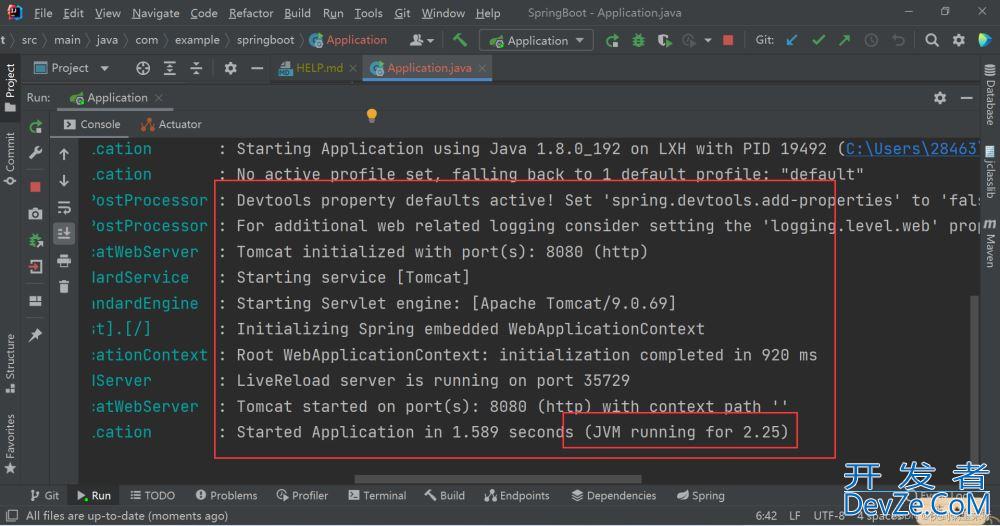The height and width of the screenshot is (526, 1000).
Task: Close the Application run tab
Action: pos(158,98)
